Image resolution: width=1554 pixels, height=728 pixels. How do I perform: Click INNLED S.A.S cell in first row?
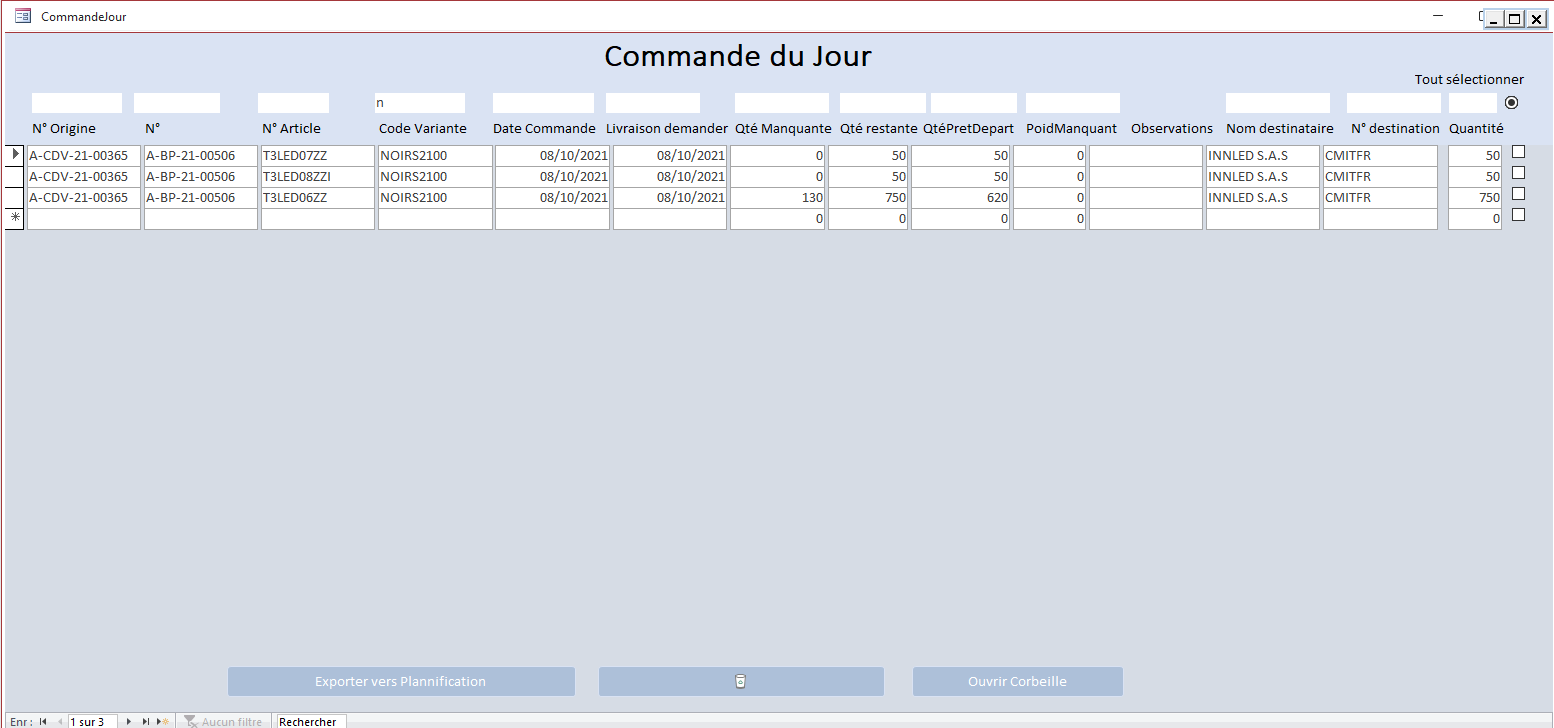[x=1262, y=156]
